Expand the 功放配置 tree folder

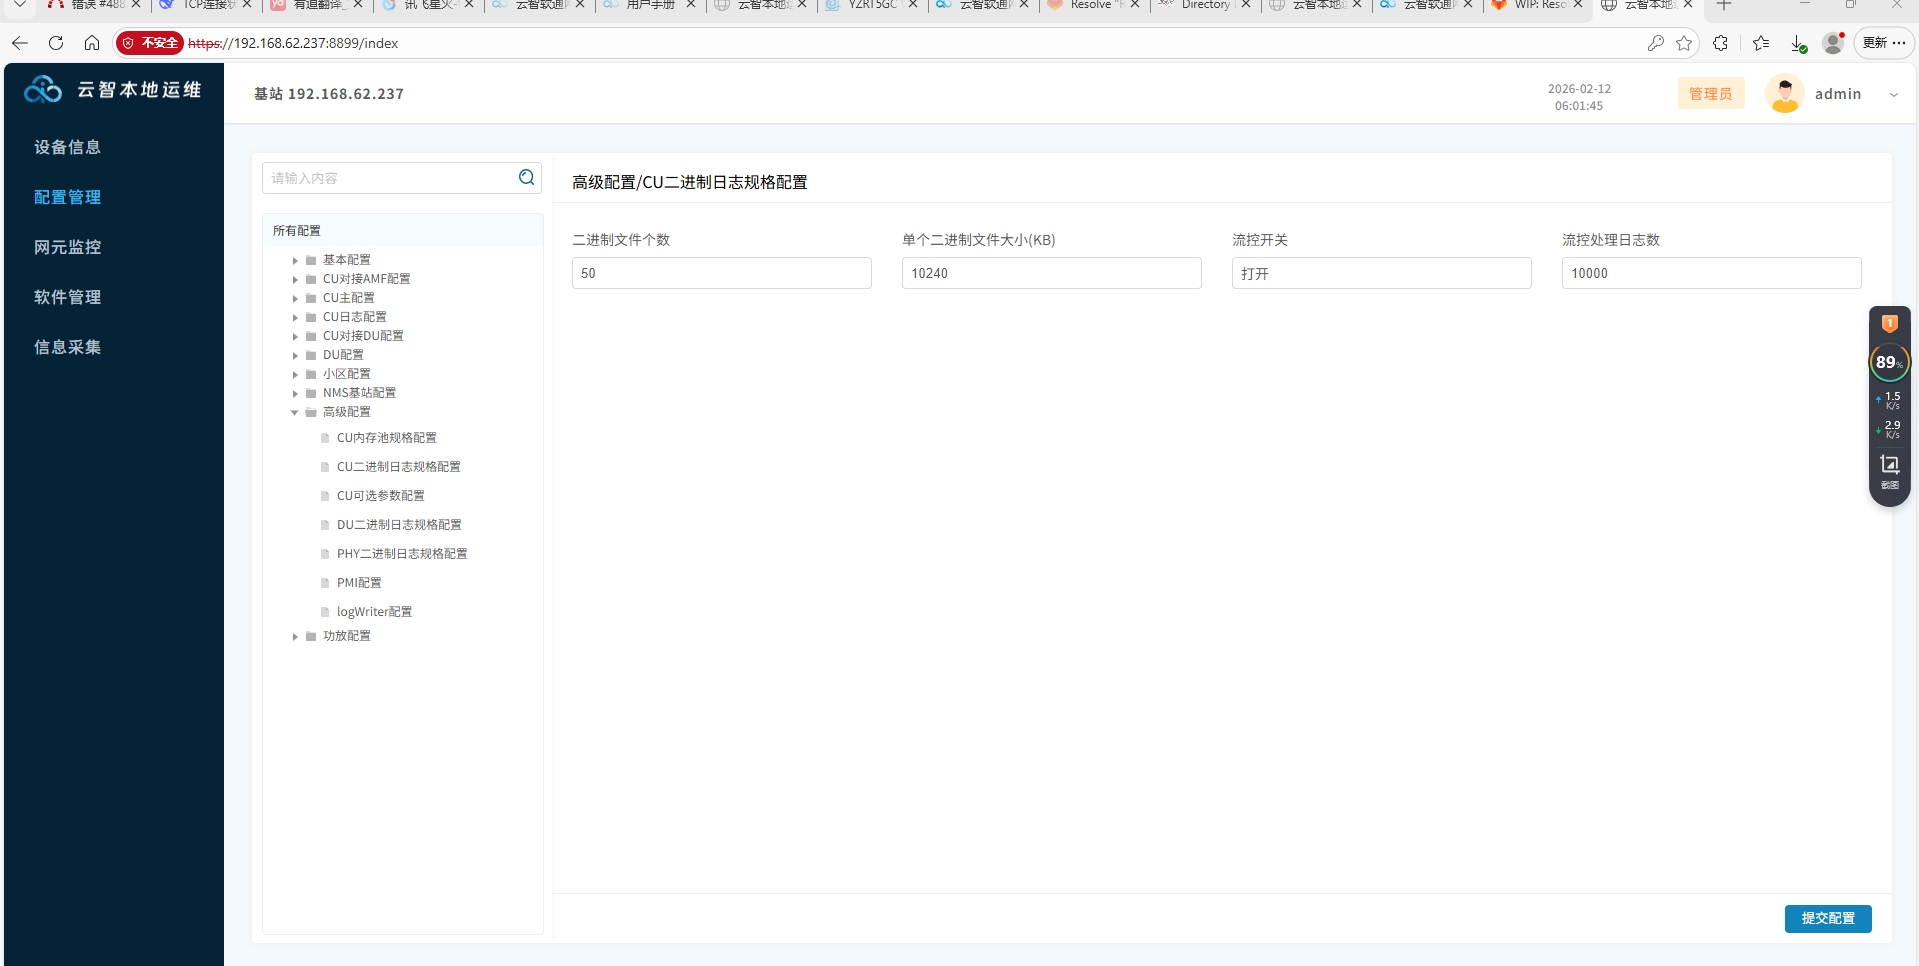click(295, 636)
